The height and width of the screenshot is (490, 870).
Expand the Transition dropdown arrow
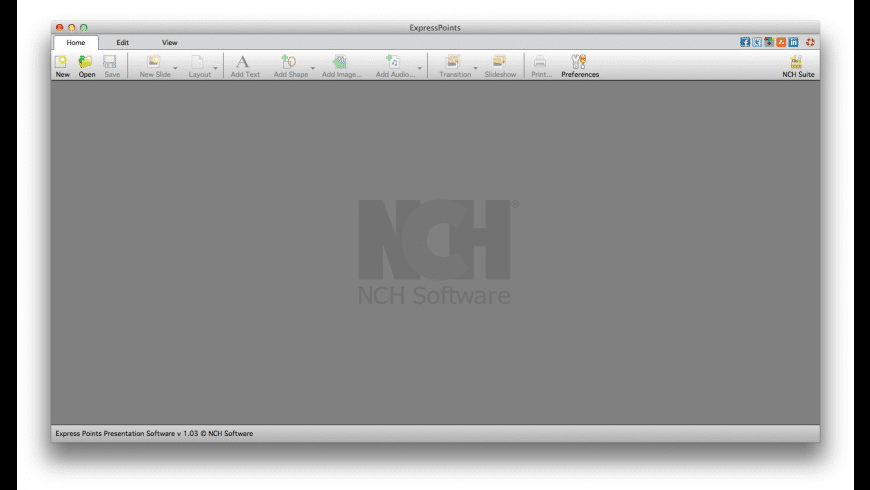[476, 68]
